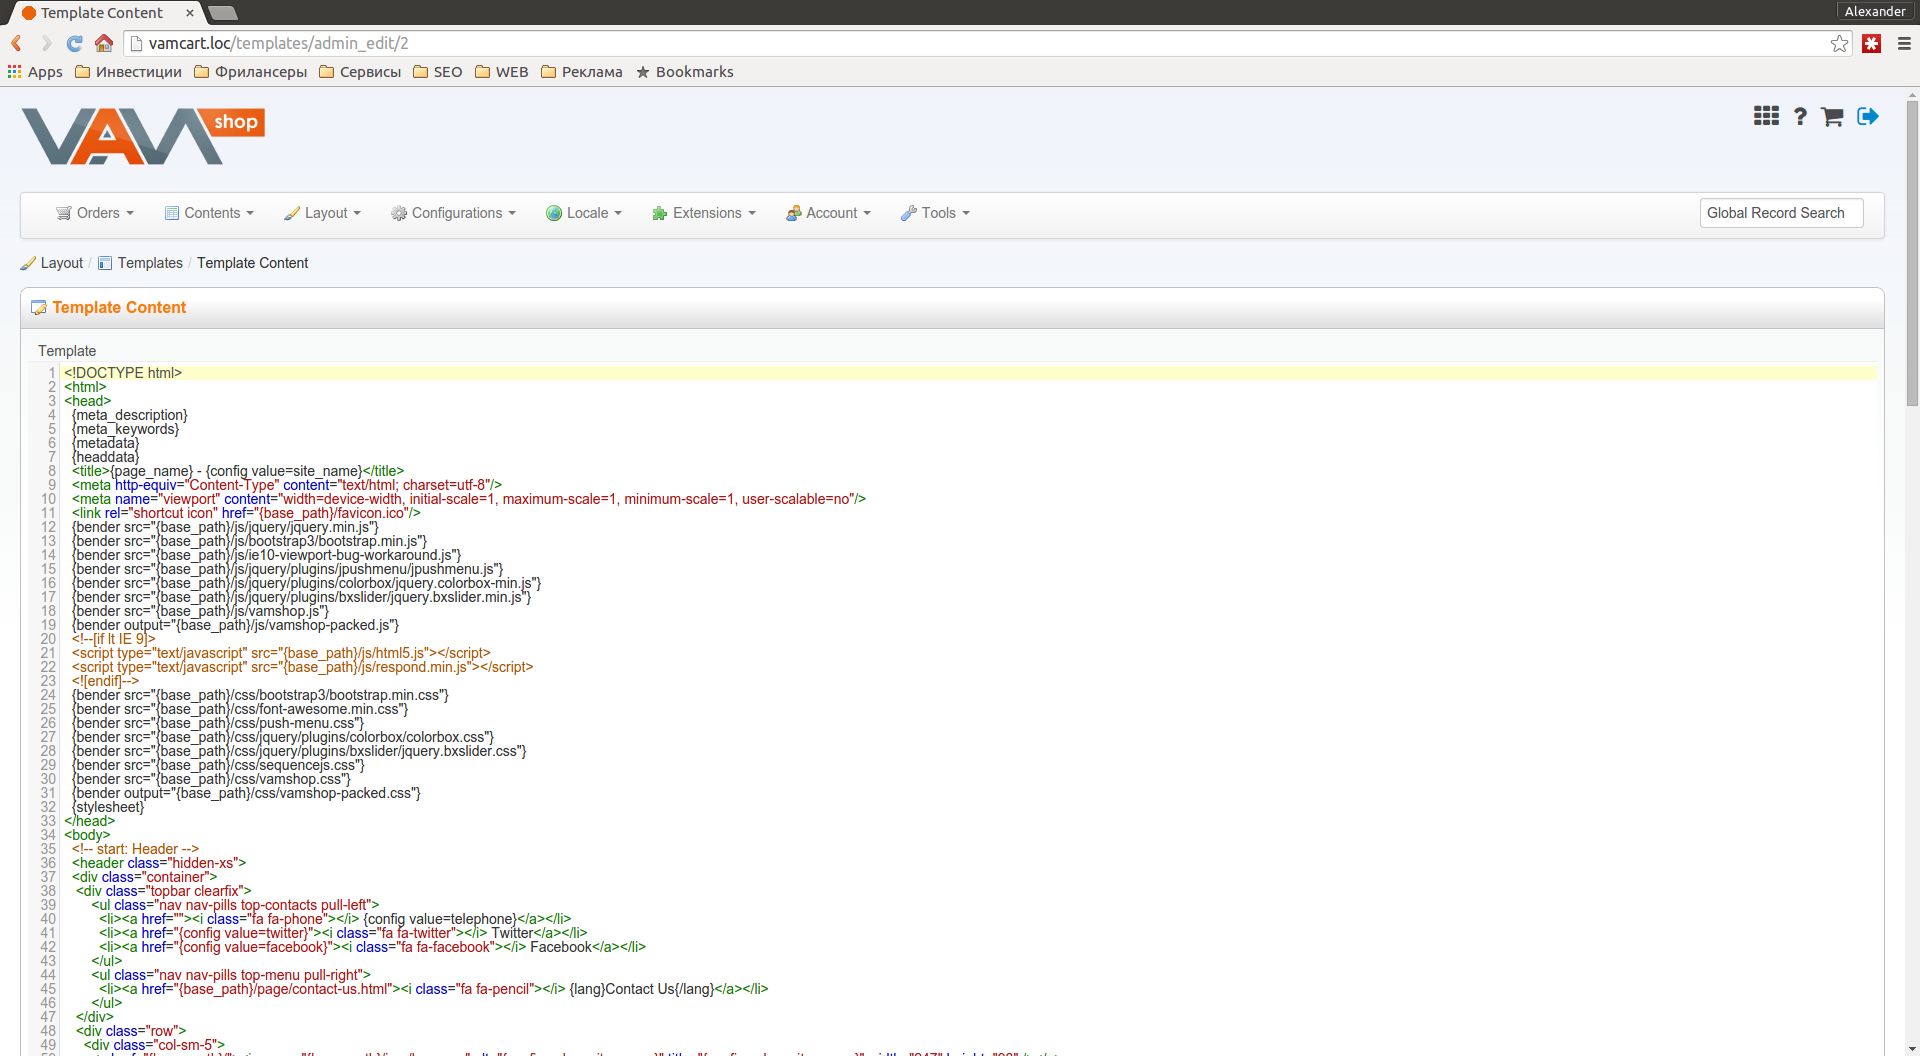Screen dimensions: 1920x1056
Task: Expand the Configurations dropdown
Action: 452,213
